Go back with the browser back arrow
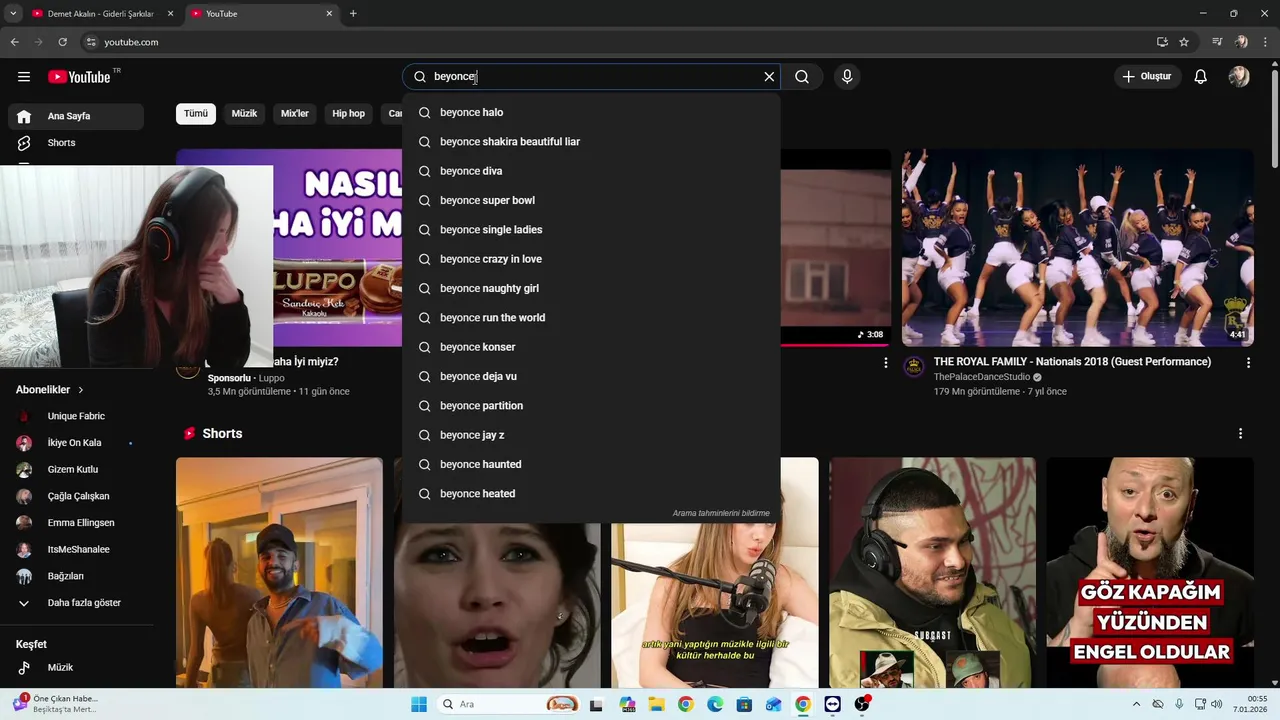Screen dimensions: 1280x720 (15, 42)
